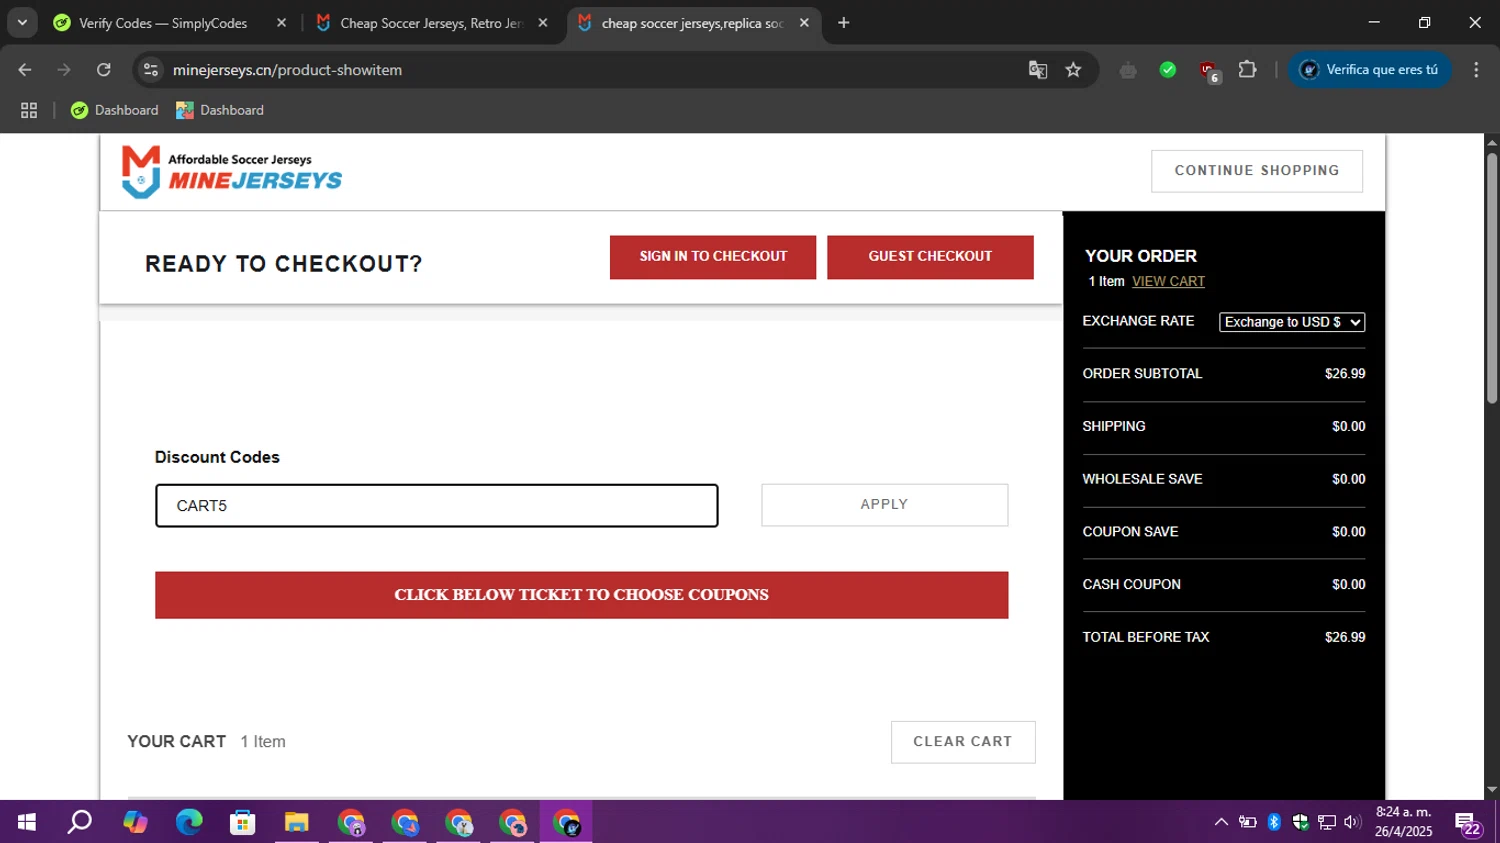Select the cheap soccer jerseys,replica tab
1500x843 pixels.
(692, 23)
